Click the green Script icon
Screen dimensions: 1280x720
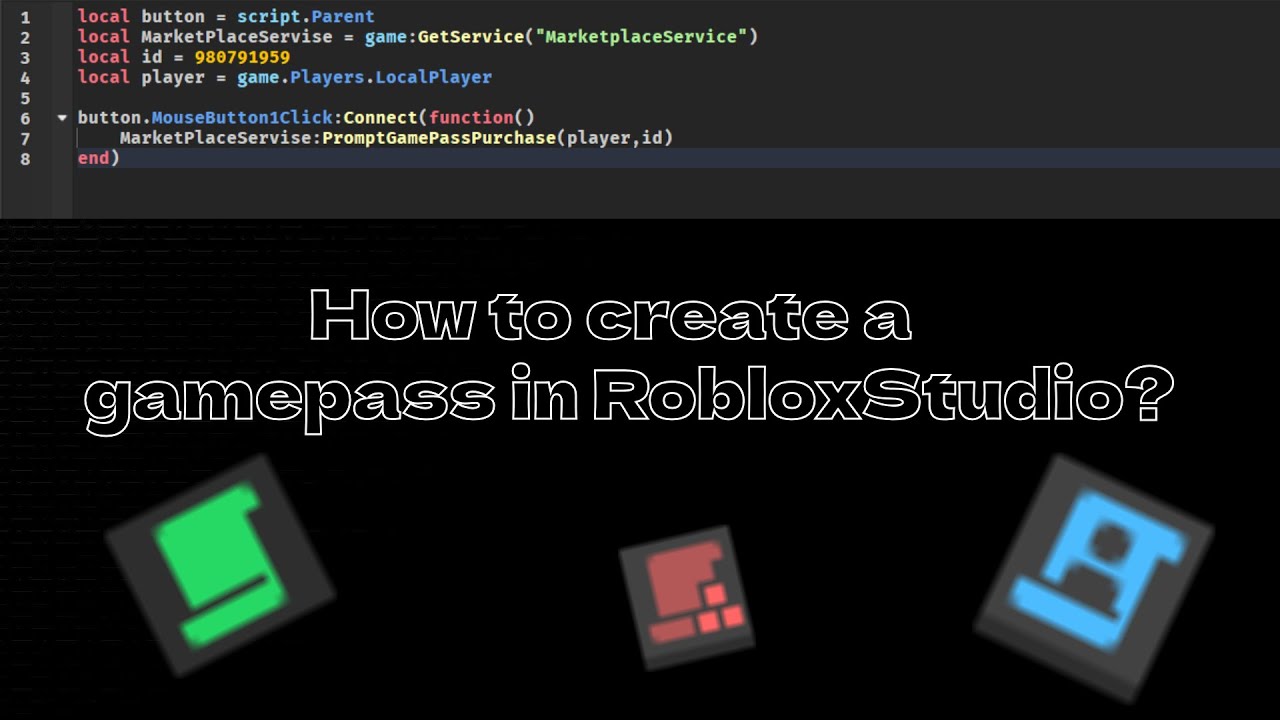[220, 566]
